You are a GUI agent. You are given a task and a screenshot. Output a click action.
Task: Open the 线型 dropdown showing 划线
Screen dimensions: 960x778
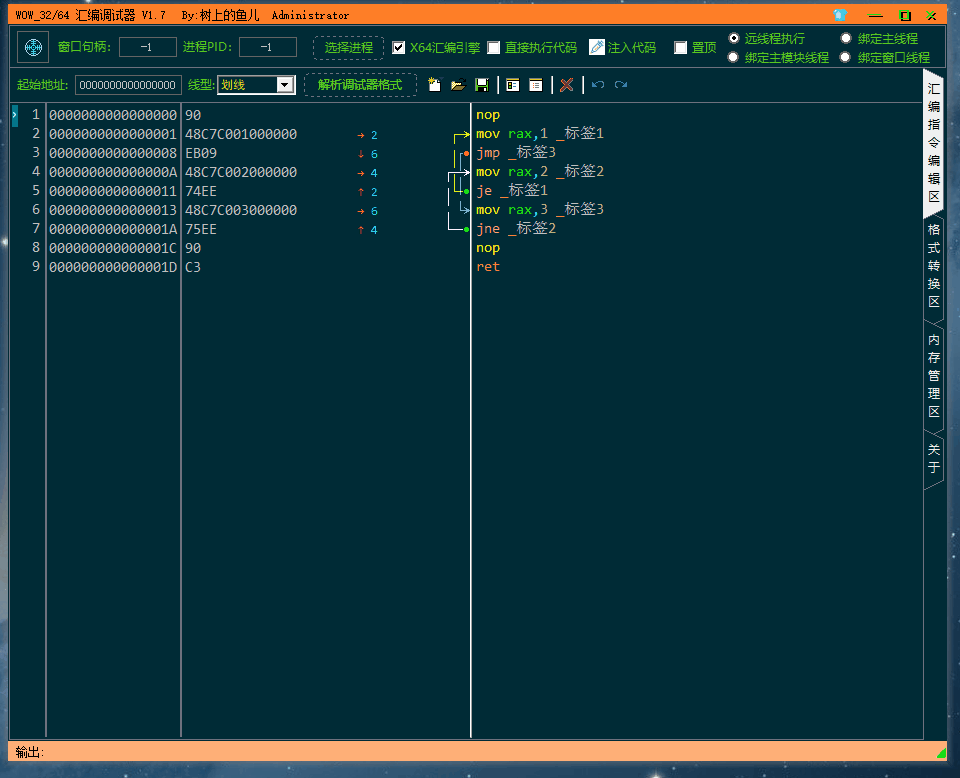257,84
